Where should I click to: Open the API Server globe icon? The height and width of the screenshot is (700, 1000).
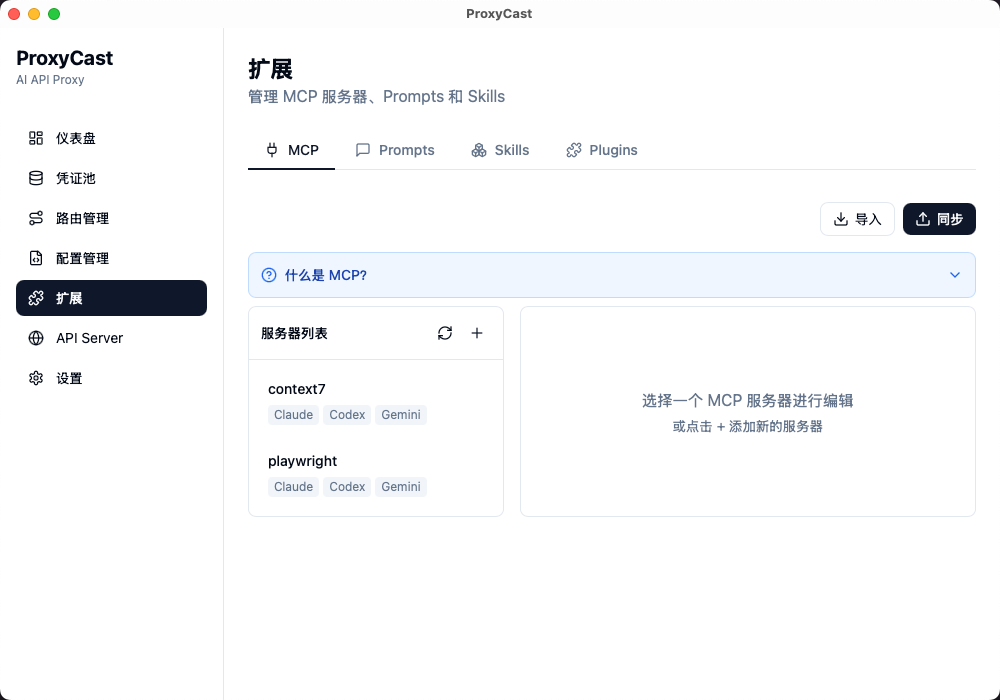coord(36,338)
